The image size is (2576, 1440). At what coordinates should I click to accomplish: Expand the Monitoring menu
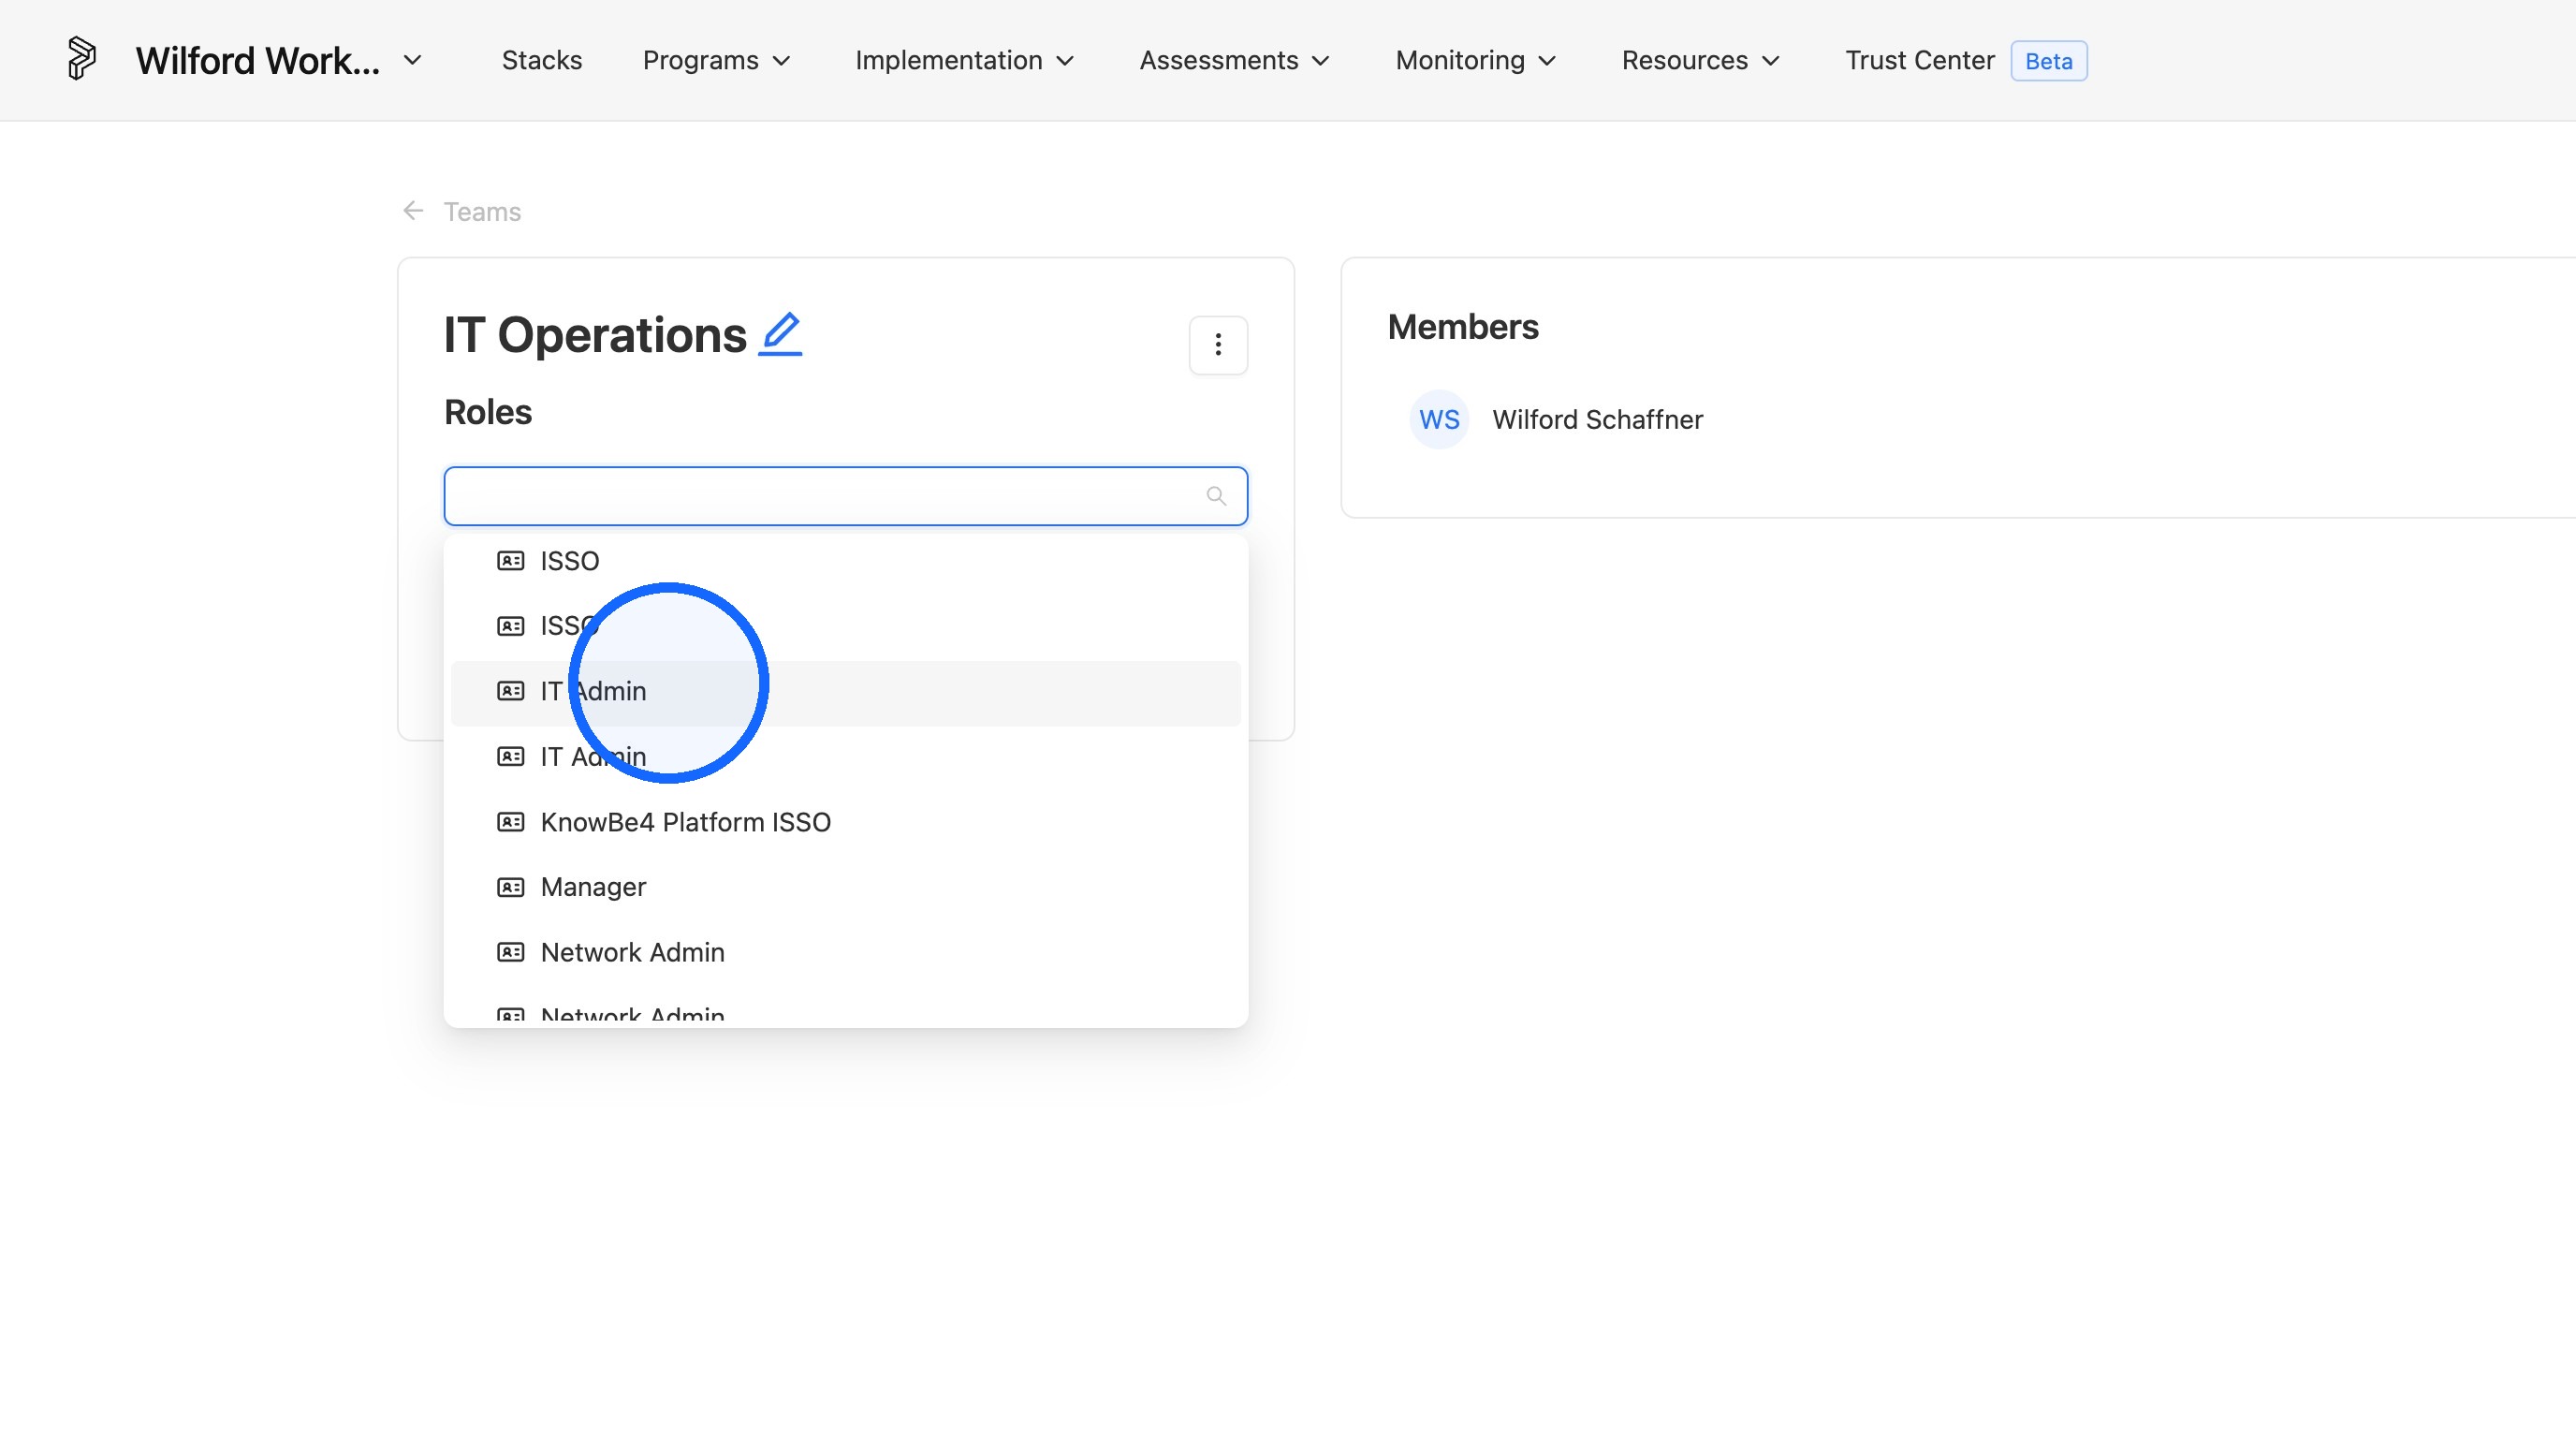click(x=1477, y=60)
